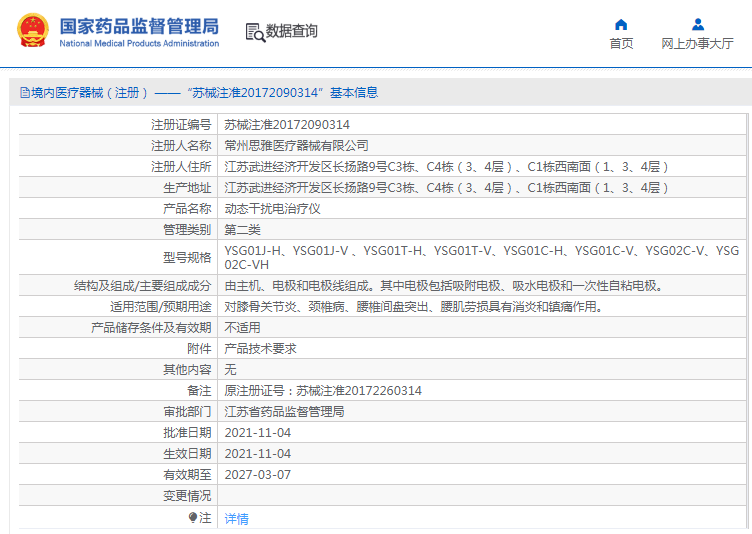
Task: Click registration number 苏械注准20172090314 in table
Action: [287, 125]
